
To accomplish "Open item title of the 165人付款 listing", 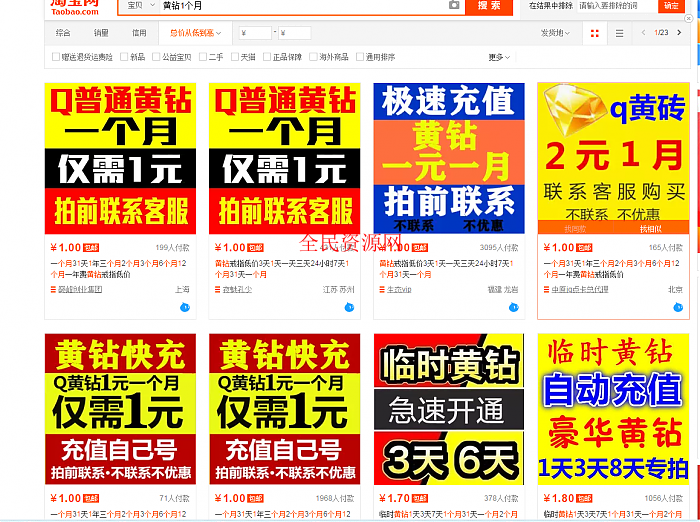I will [611, 269].
